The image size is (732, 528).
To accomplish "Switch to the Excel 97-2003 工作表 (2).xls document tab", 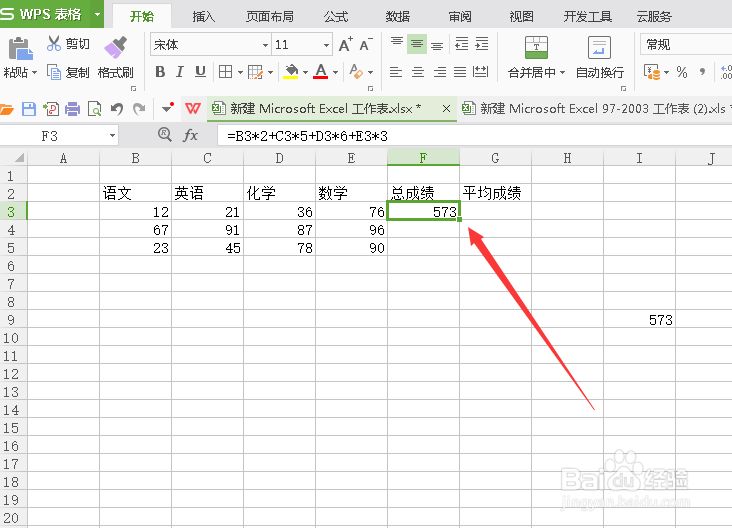I will [595, 109].
